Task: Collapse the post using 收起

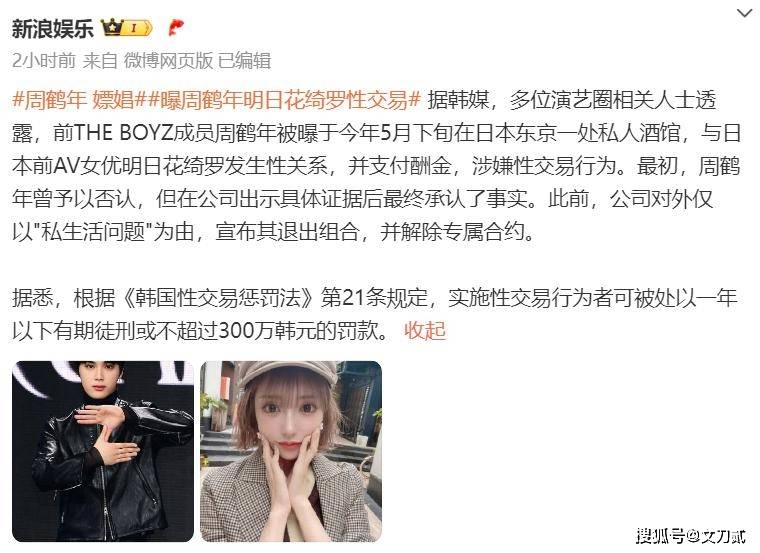Action: pyautogui.click(x=425, y=331)
